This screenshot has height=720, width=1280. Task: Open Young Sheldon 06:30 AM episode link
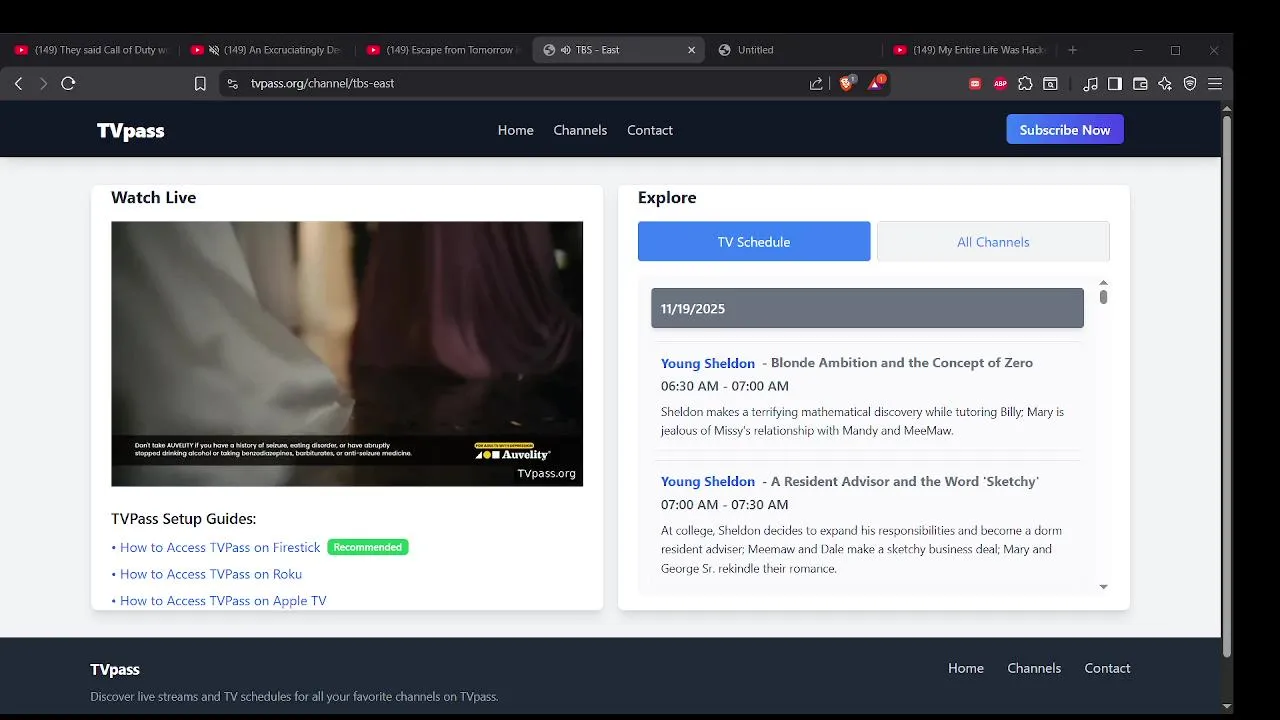coord(708,363)
